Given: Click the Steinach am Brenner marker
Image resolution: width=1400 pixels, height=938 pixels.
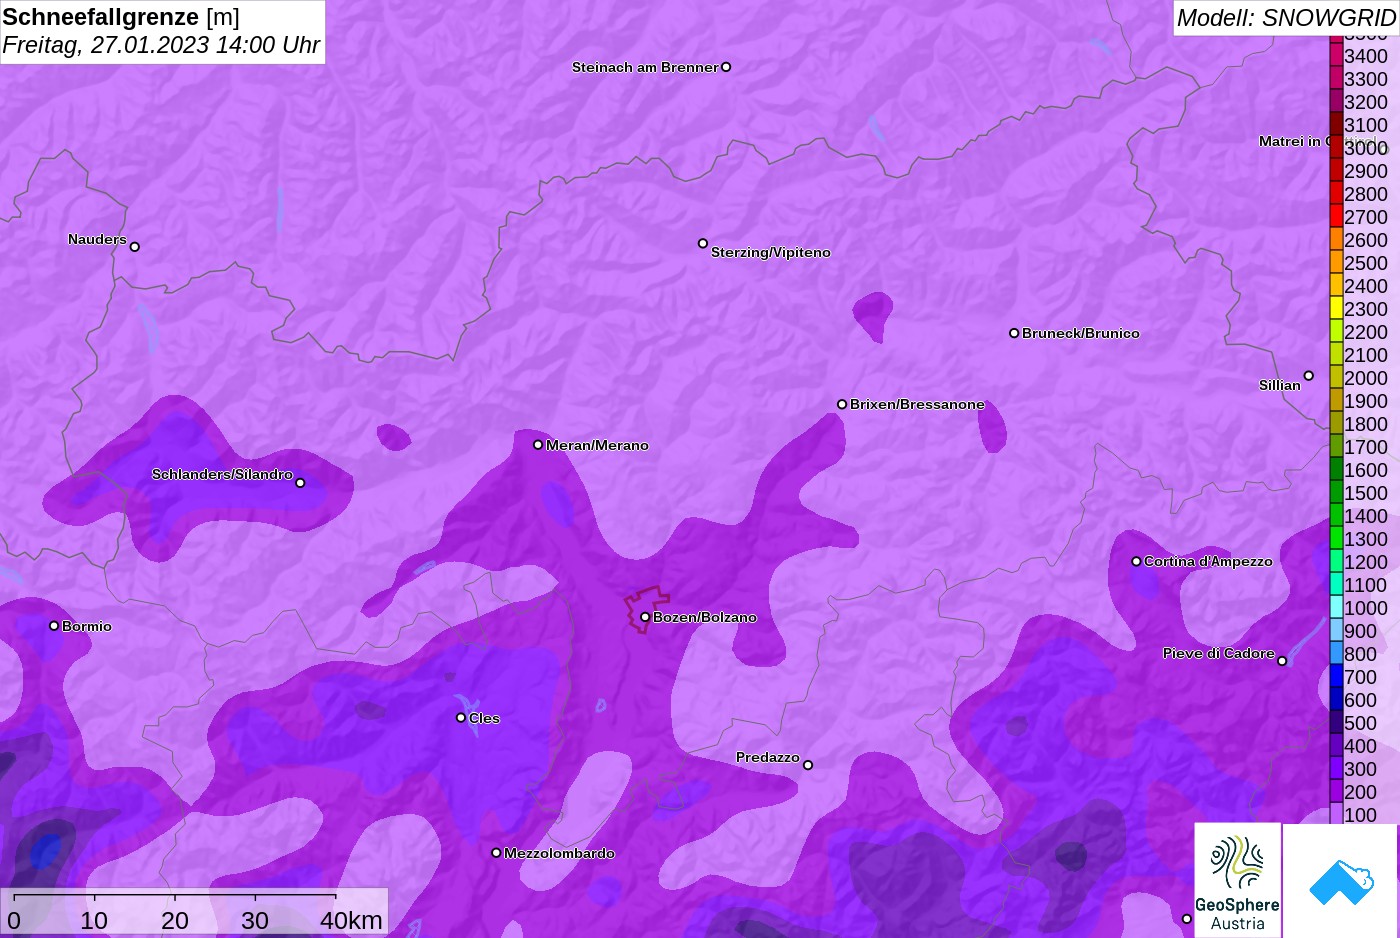Looking at the screenshot, I should click(x=726, y=67).
